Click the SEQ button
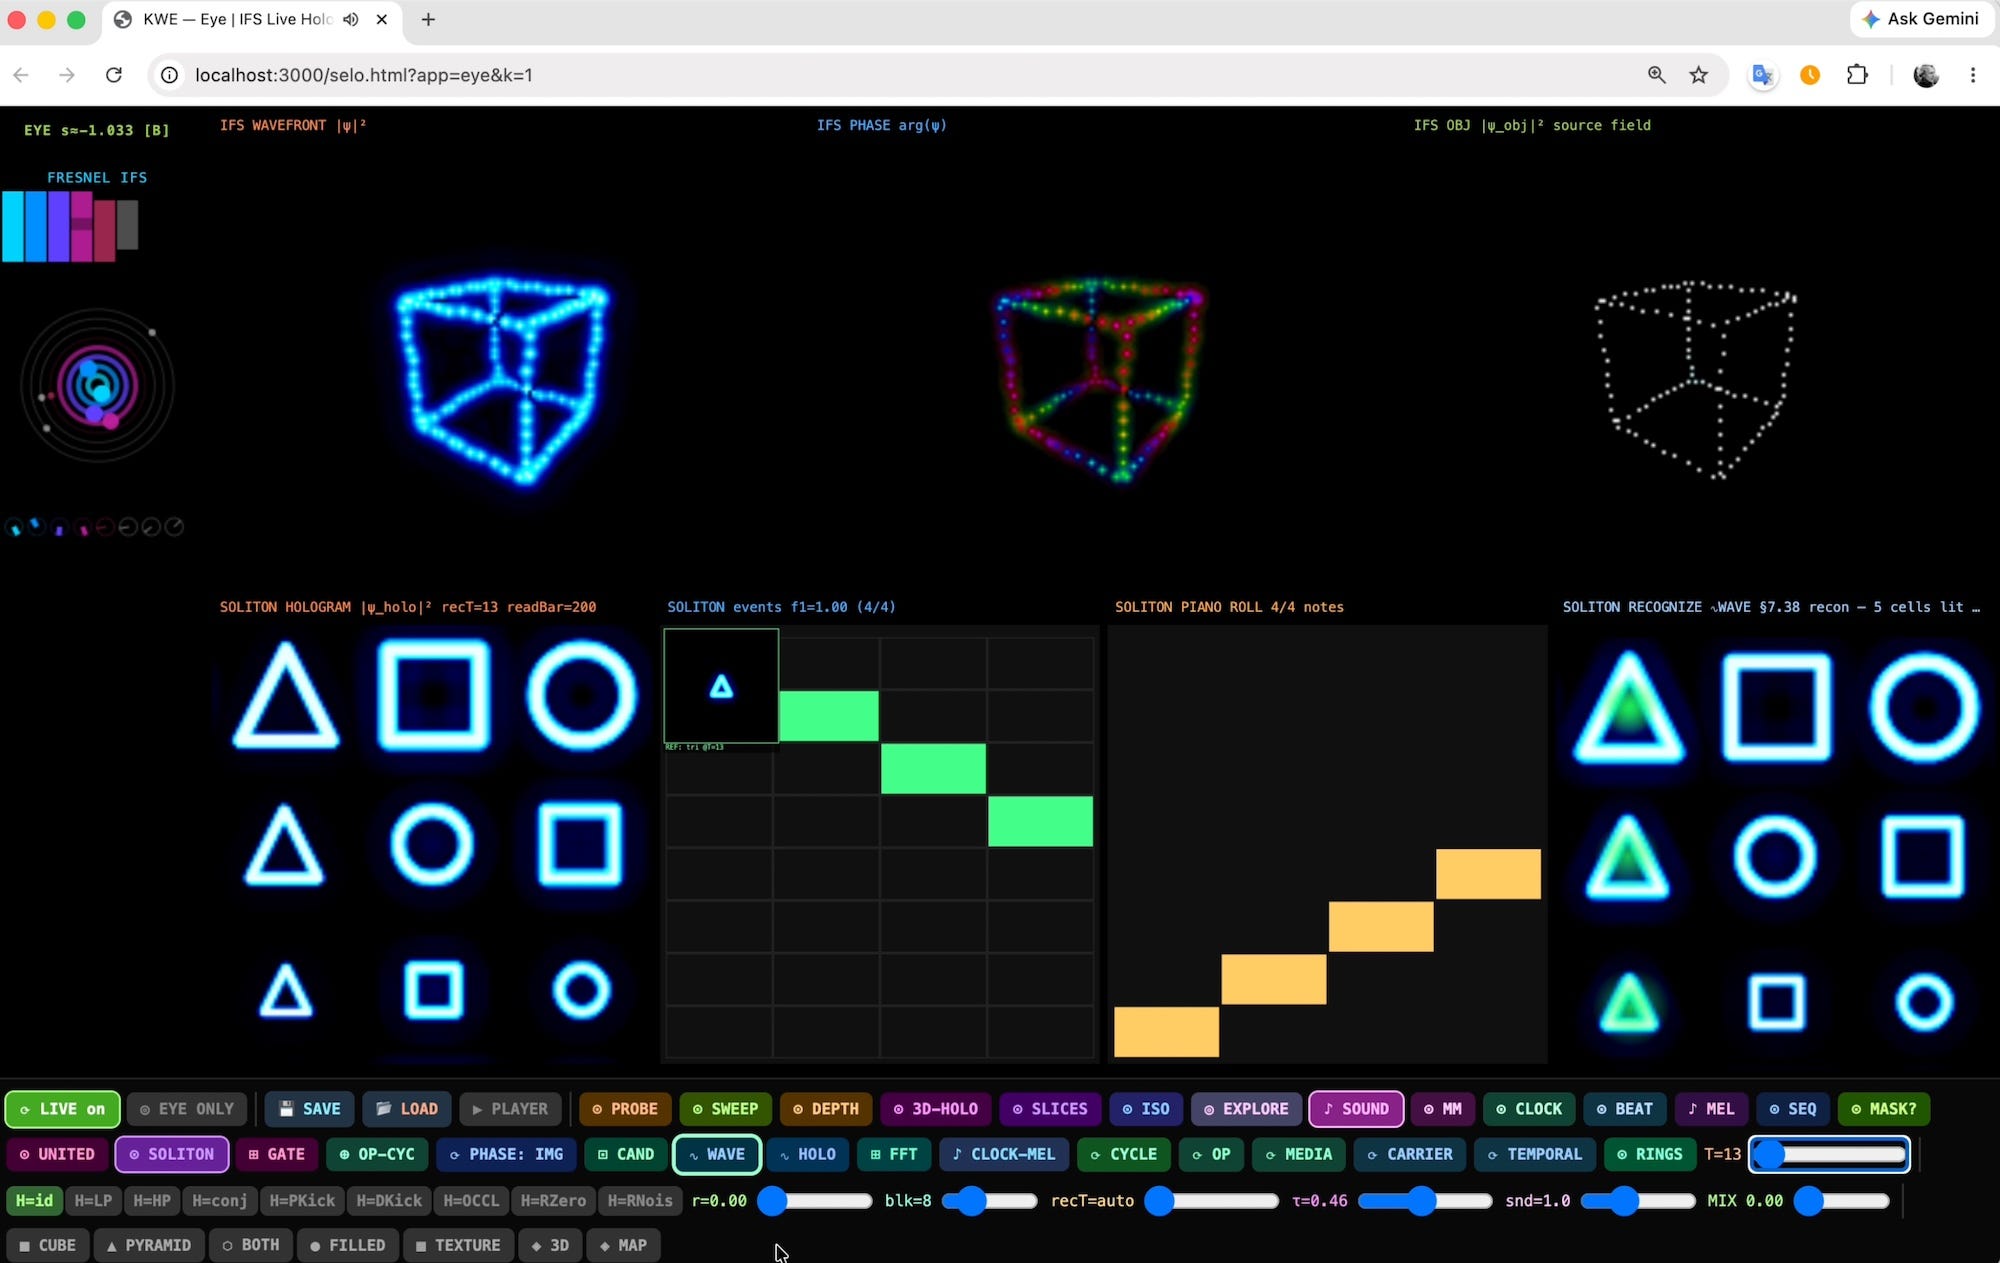This screenshot has height=1263, width=2000. click(x=1793, y=1109)
